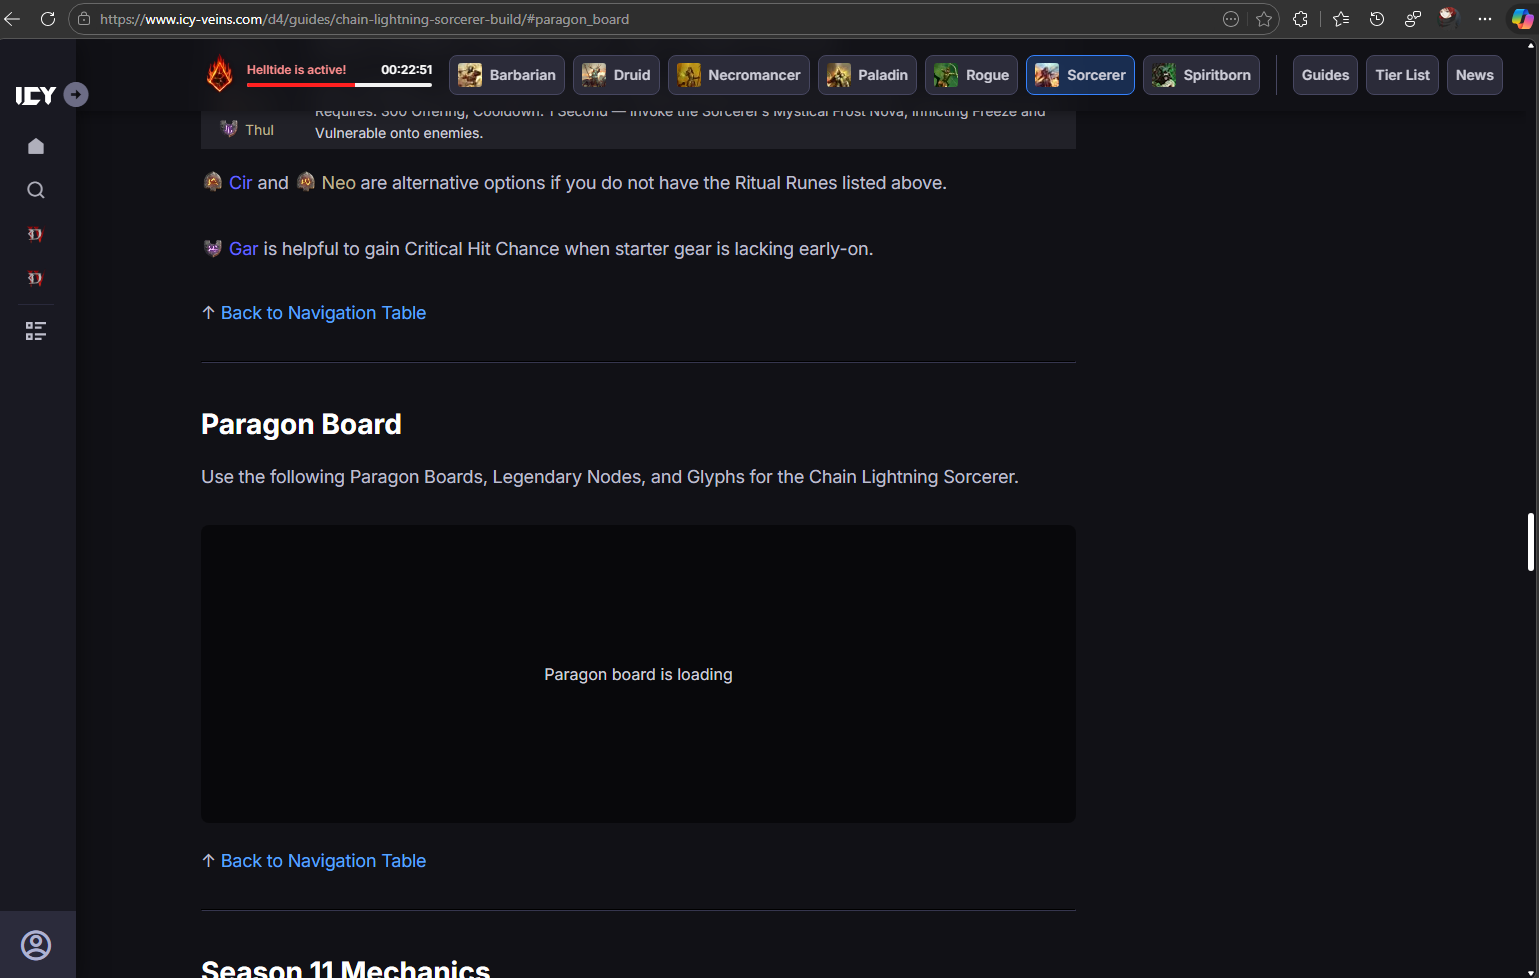Click the sidebar home icon
The image size is (1539, 978).
tap(36, 146)
